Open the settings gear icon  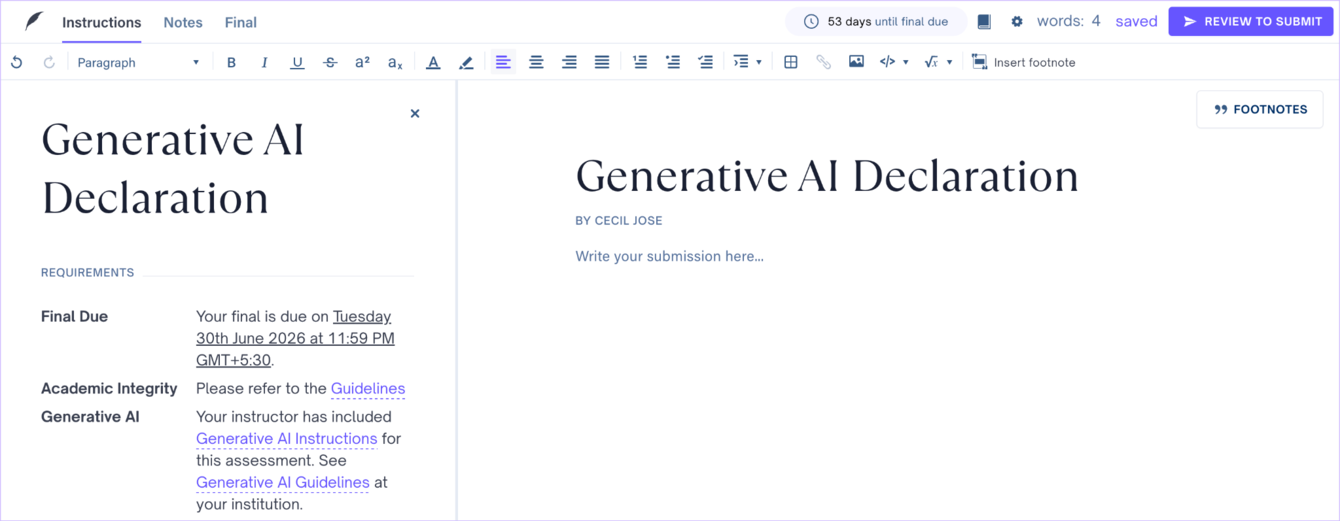[1017, 21]
